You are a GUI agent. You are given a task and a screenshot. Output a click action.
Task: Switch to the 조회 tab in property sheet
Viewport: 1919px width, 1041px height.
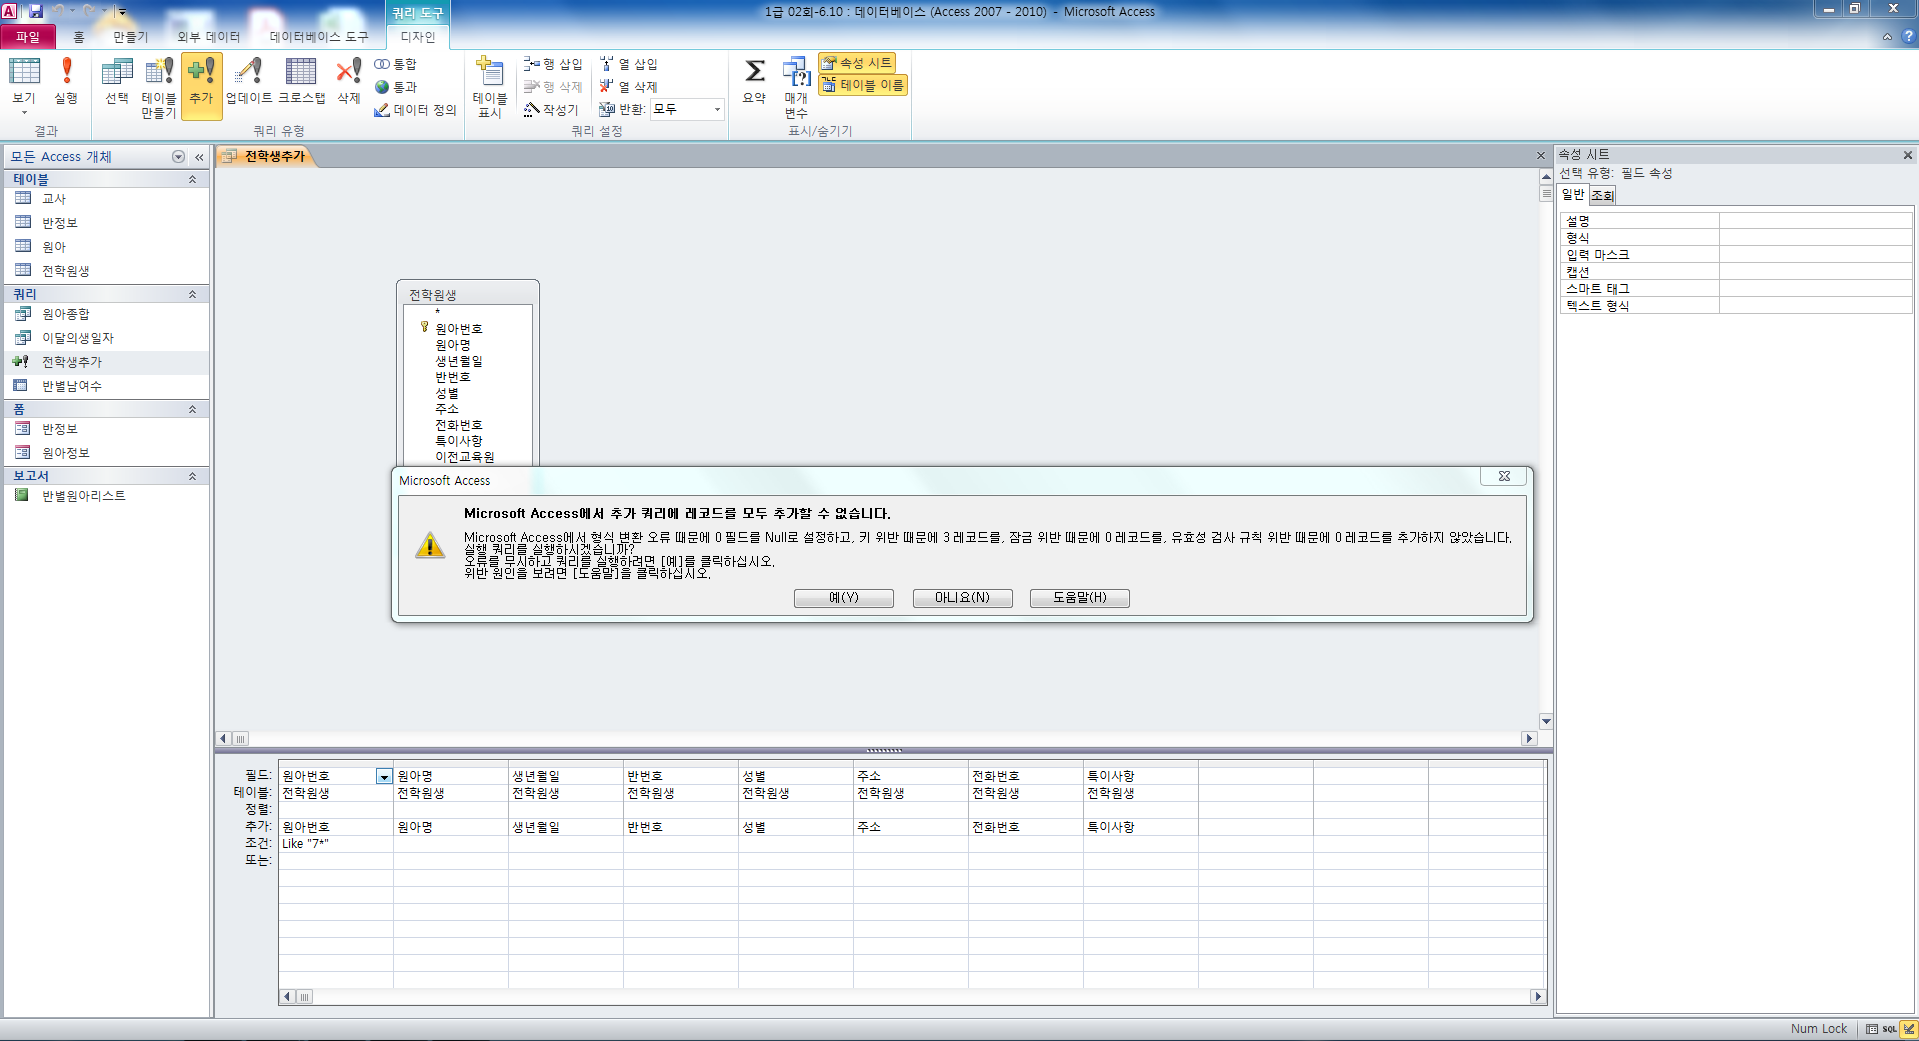pos(1602,195)
